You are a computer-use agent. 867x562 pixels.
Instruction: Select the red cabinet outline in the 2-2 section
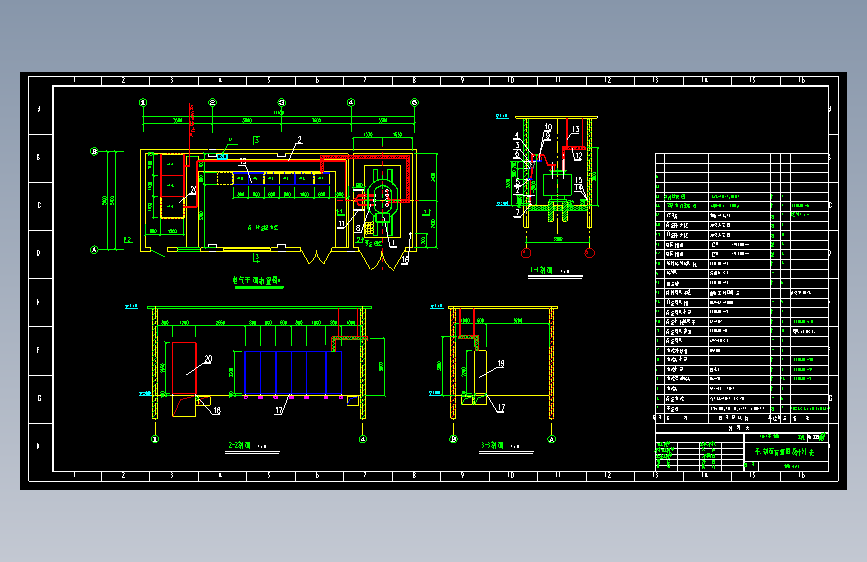click(184, 368)
